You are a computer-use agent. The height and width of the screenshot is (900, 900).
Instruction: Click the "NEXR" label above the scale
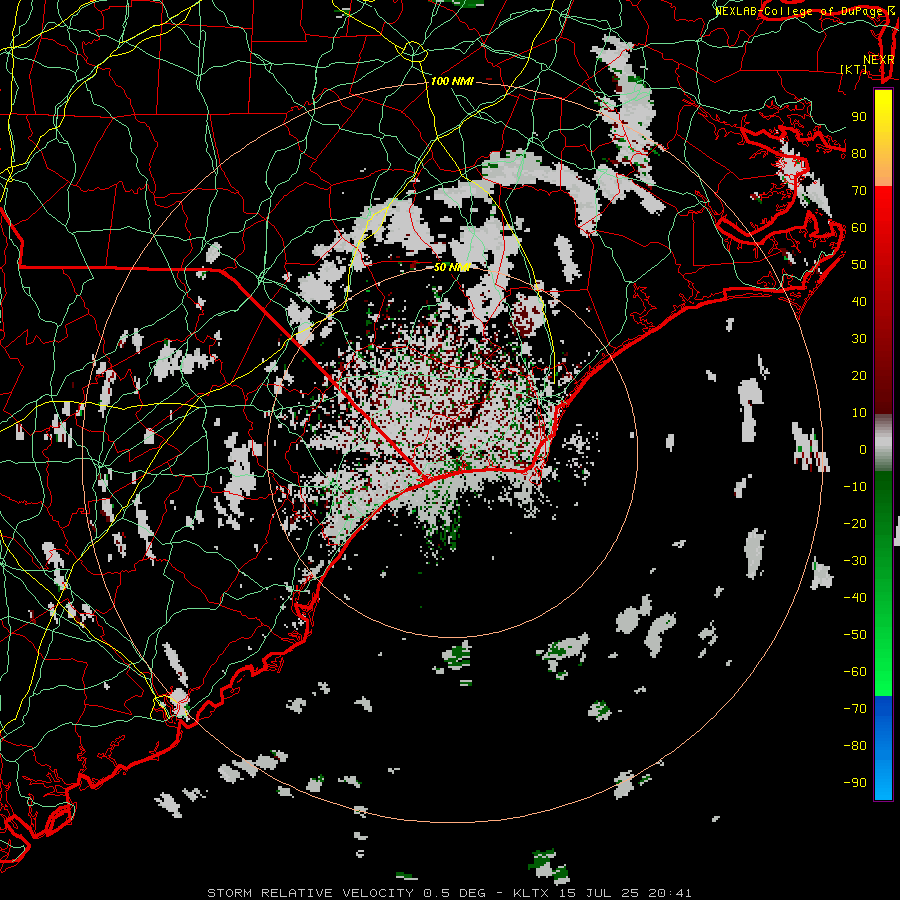click(878, 60)
